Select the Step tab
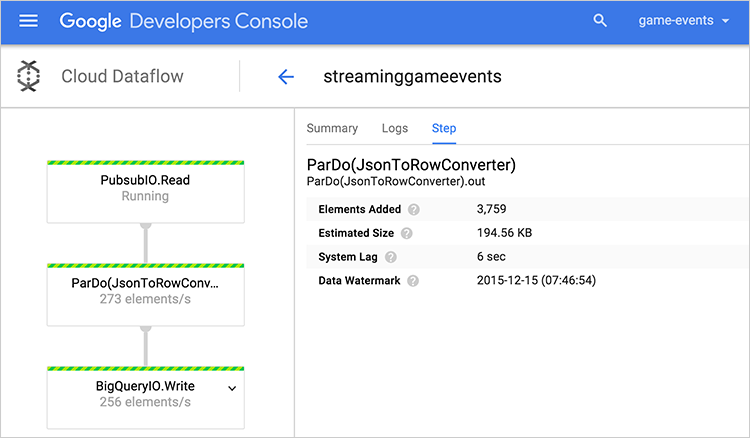This screenshot has width=750, height=438. tap(444, 128)
